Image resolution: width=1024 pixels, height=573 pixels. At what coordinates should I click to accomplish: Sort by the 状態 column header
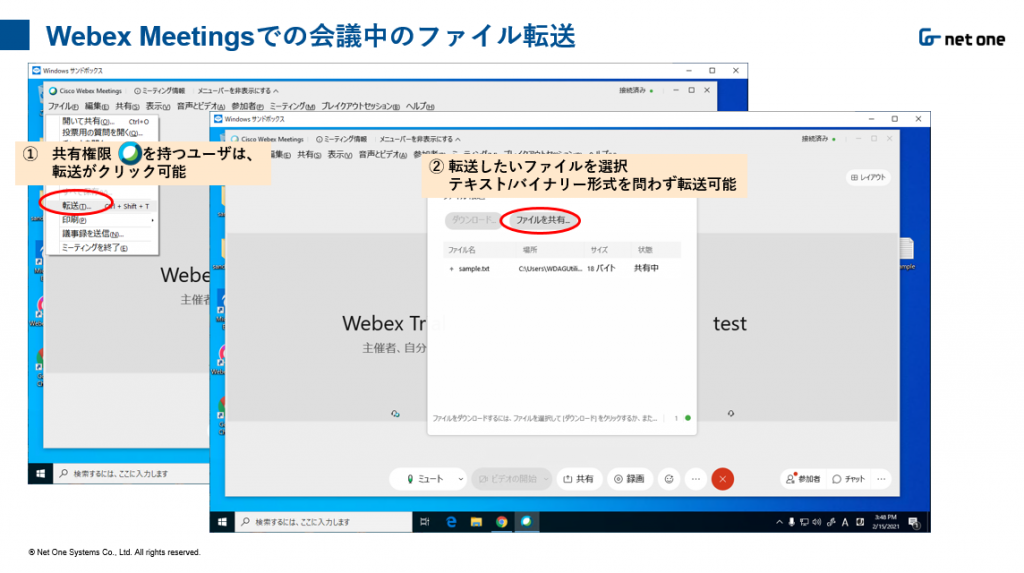click(x=645, y=250)
